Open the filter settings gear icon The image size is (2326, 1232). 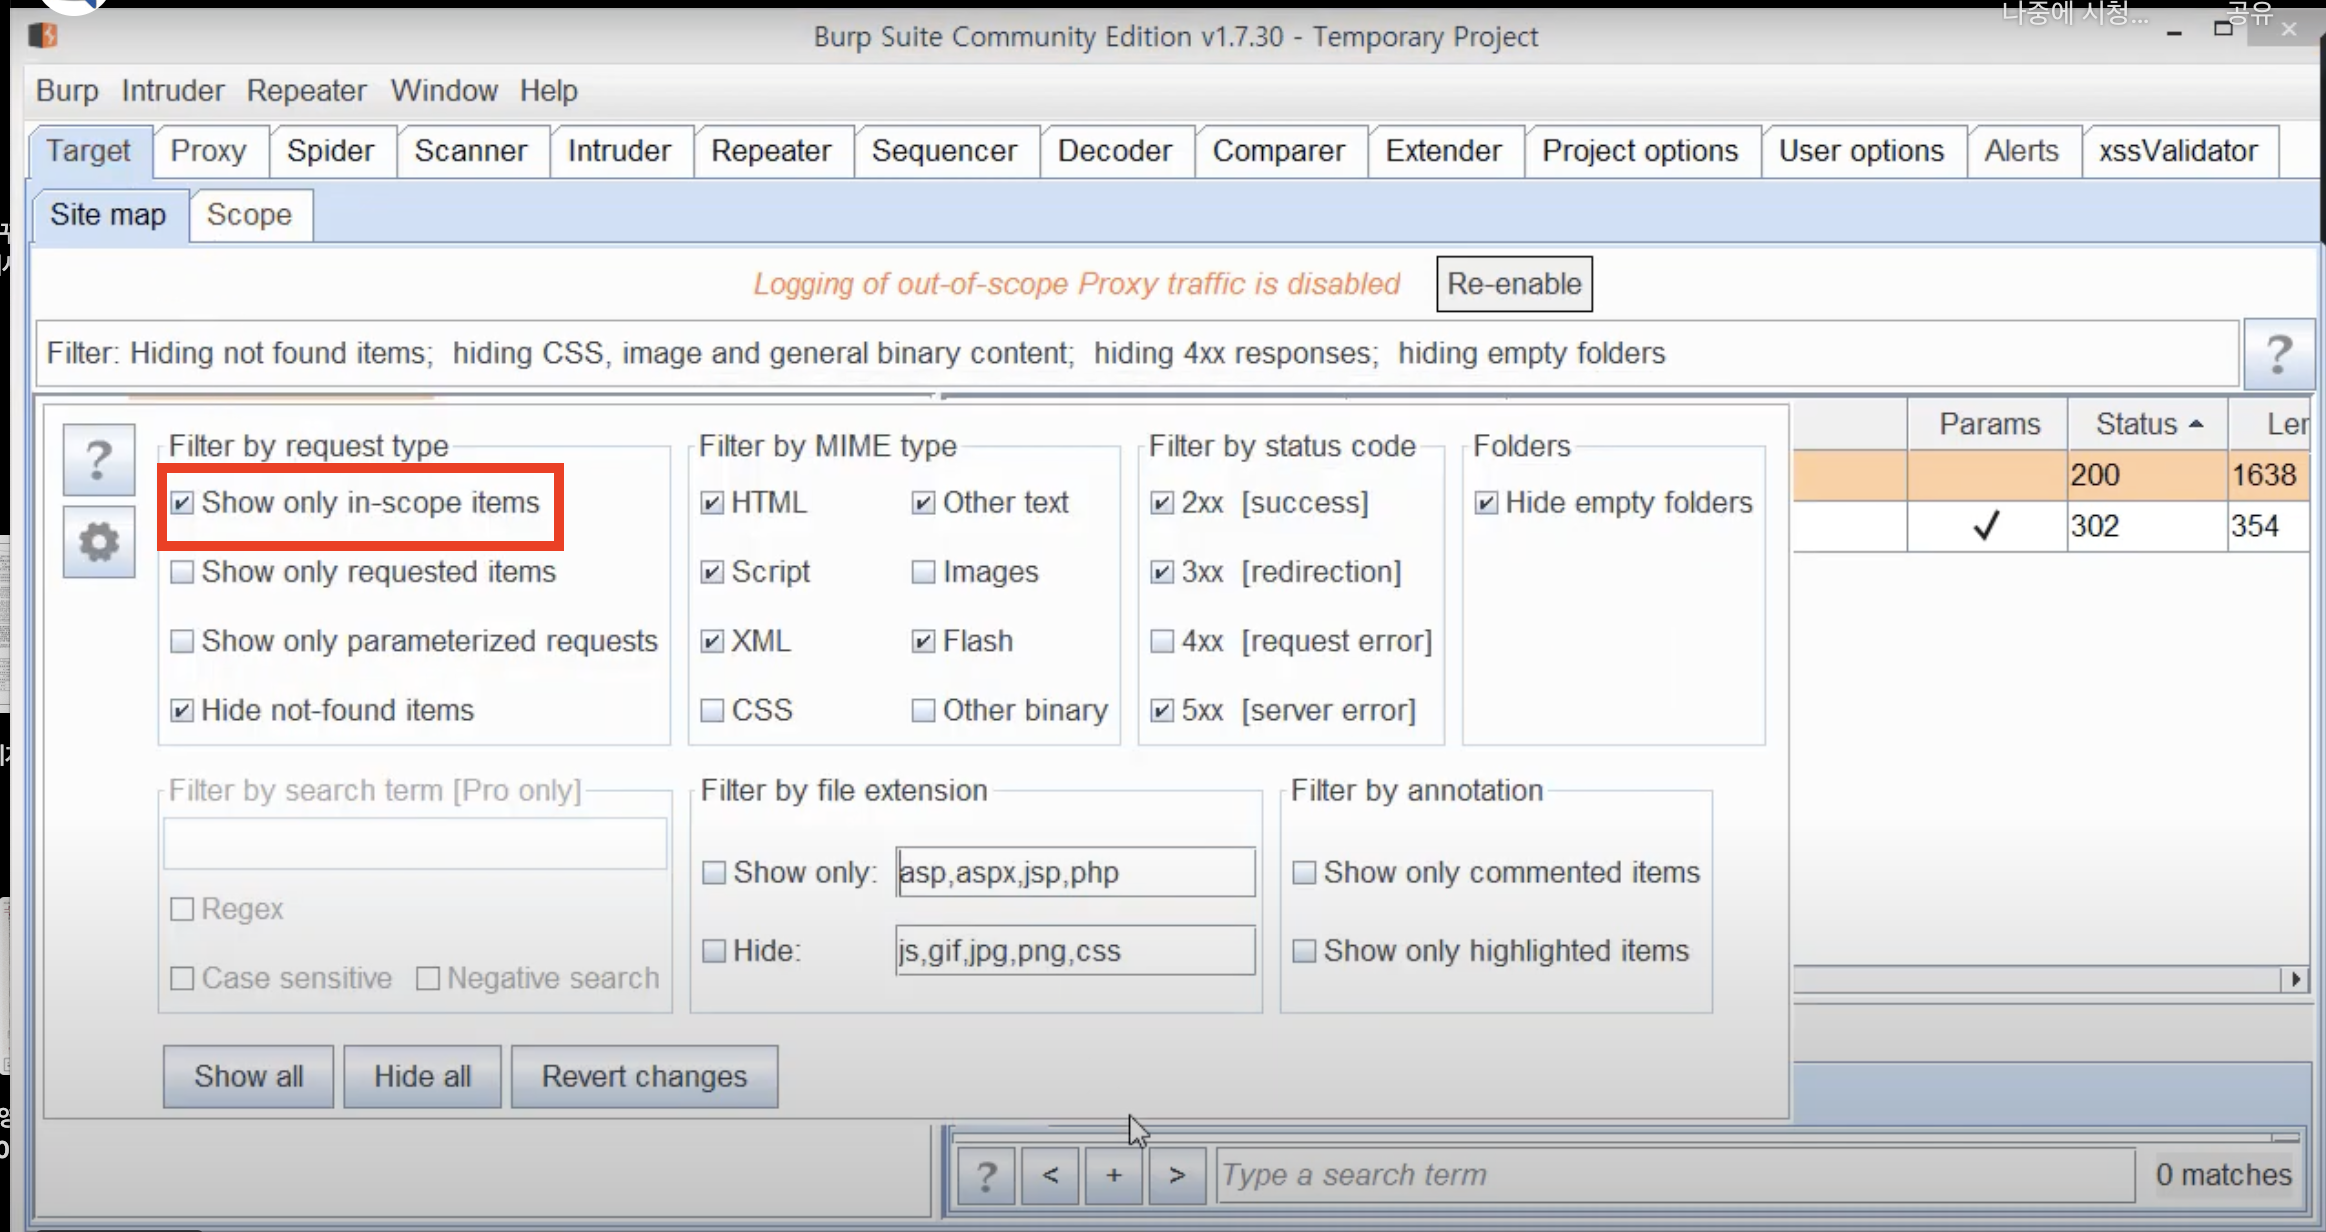pos(98,542)
